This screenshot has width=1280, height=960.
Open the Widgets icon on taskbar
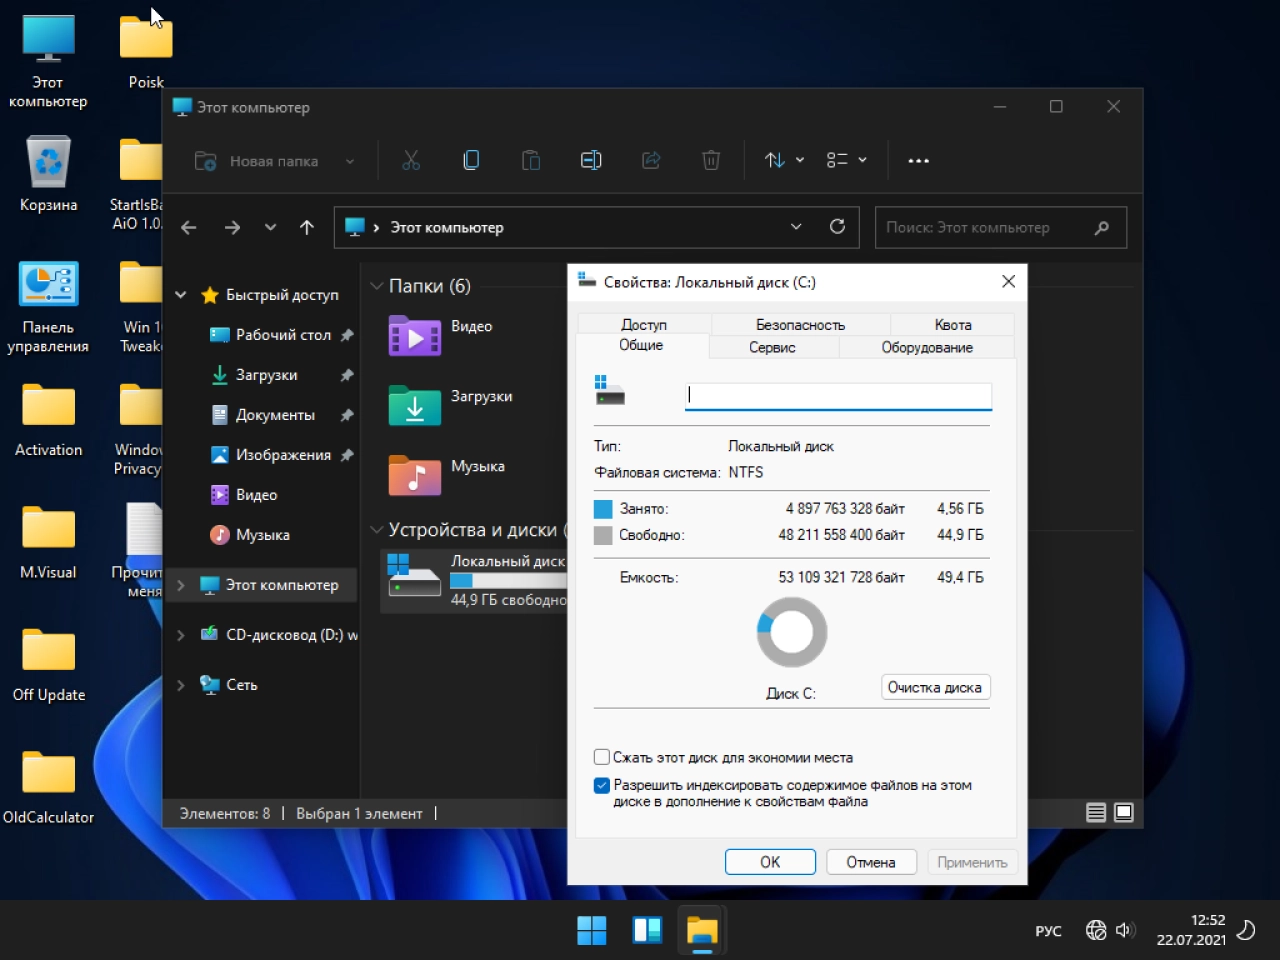(x=647, y=930)
